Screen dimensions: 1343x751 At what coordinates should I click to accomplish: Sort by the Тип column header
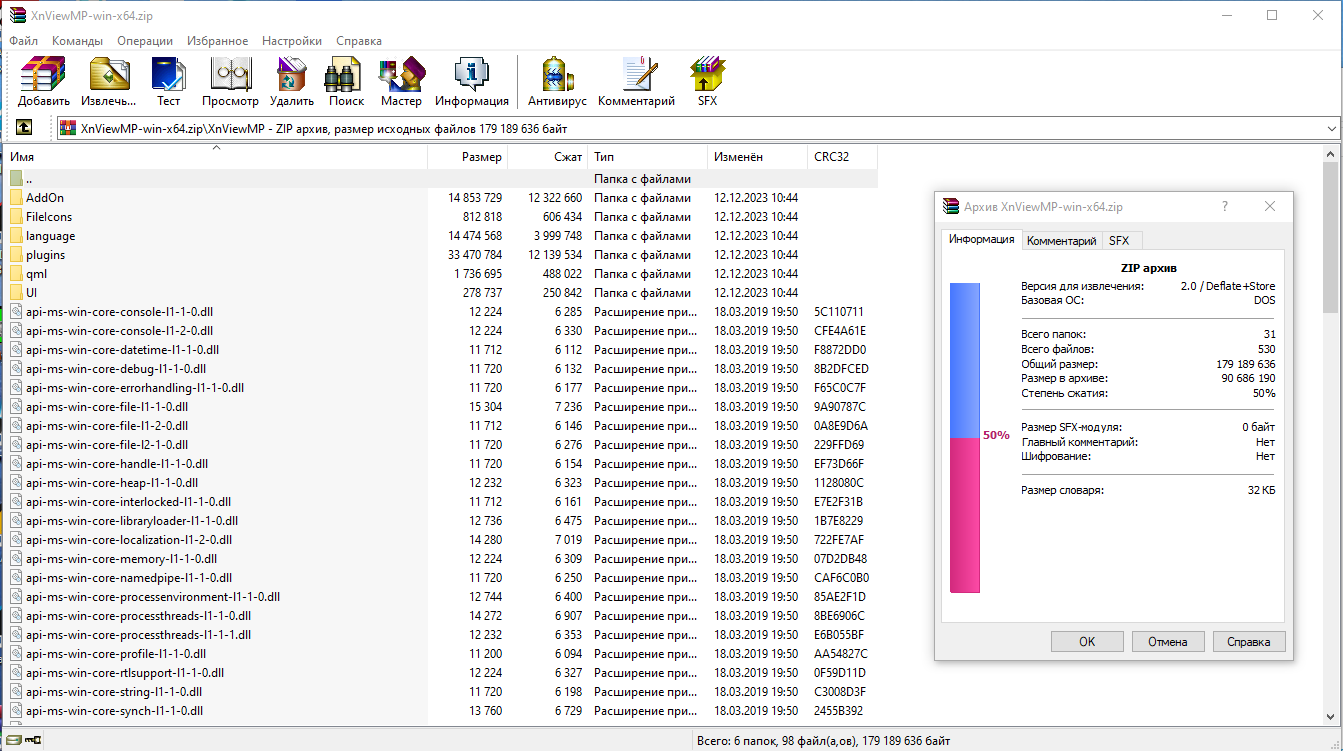(648, 157)
